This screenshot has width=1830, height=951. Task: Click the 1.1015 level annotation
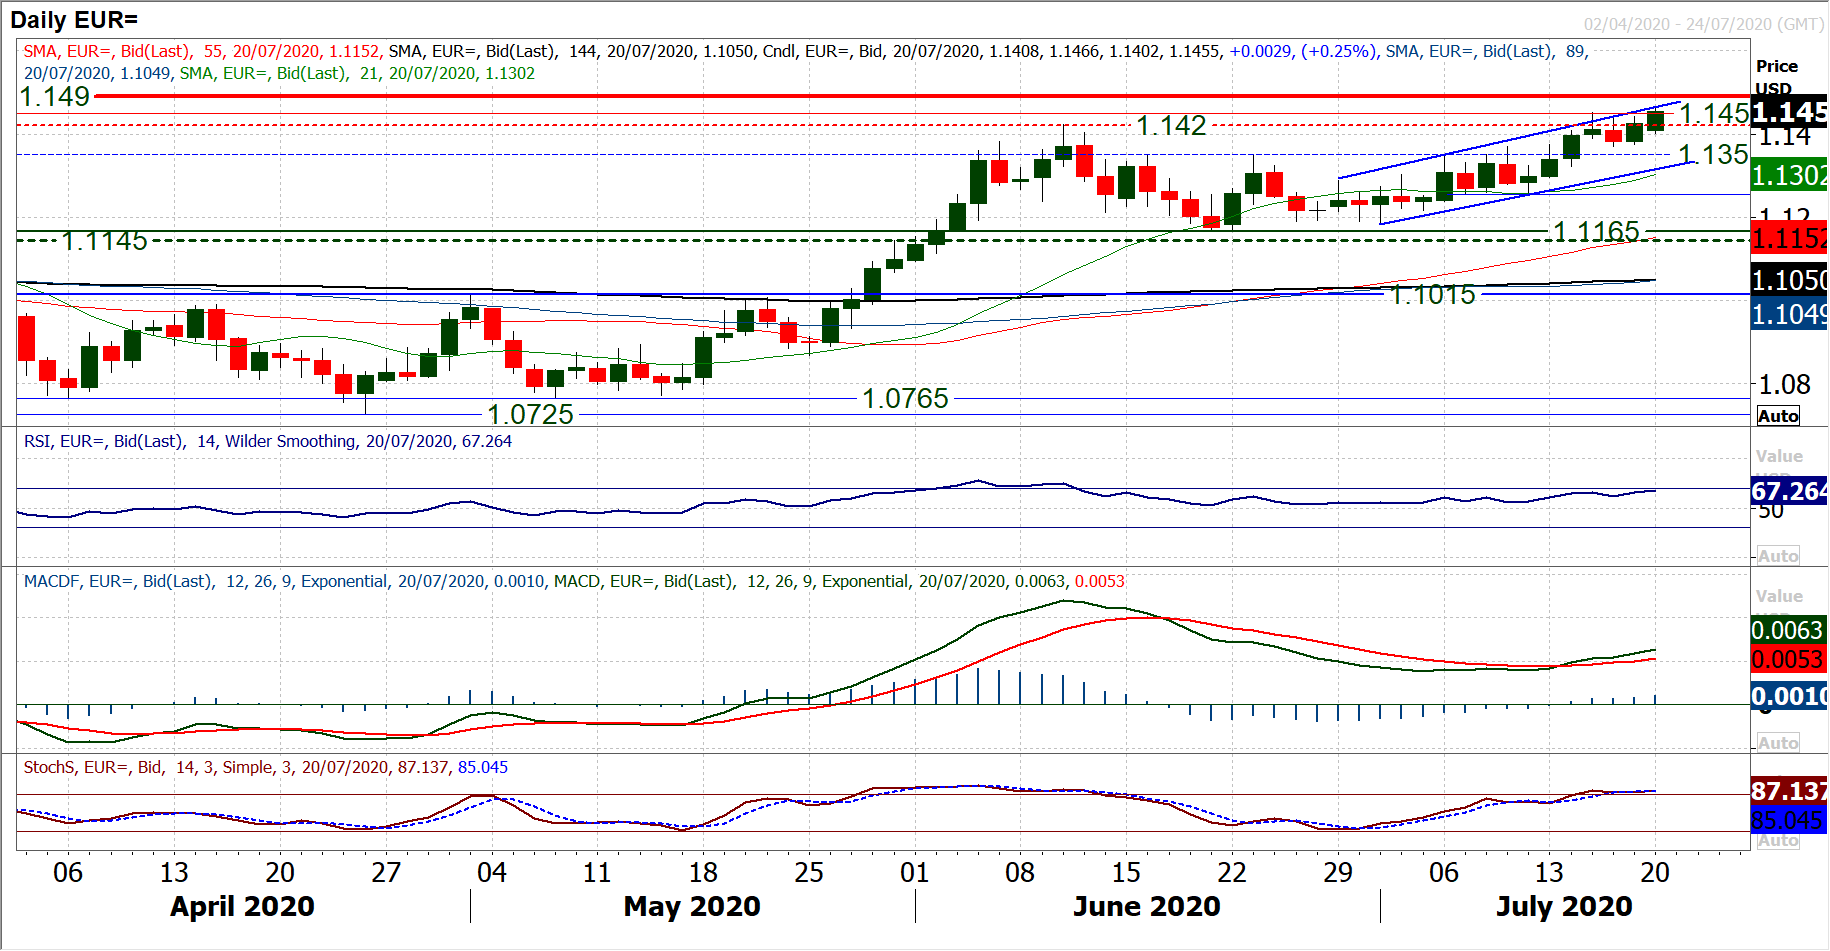click(1432, 295)
